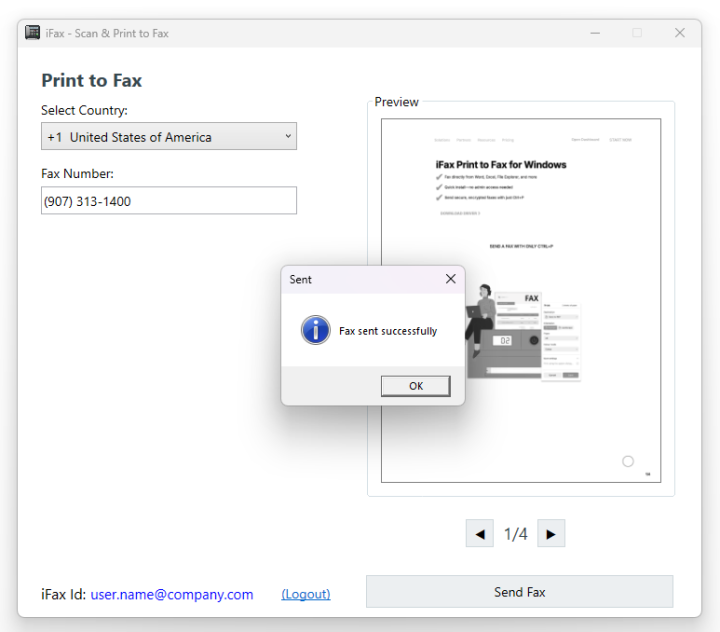Open the Select Country dropdown
The width and height of the screenshot is (720, 632).
tap(168, 137)
